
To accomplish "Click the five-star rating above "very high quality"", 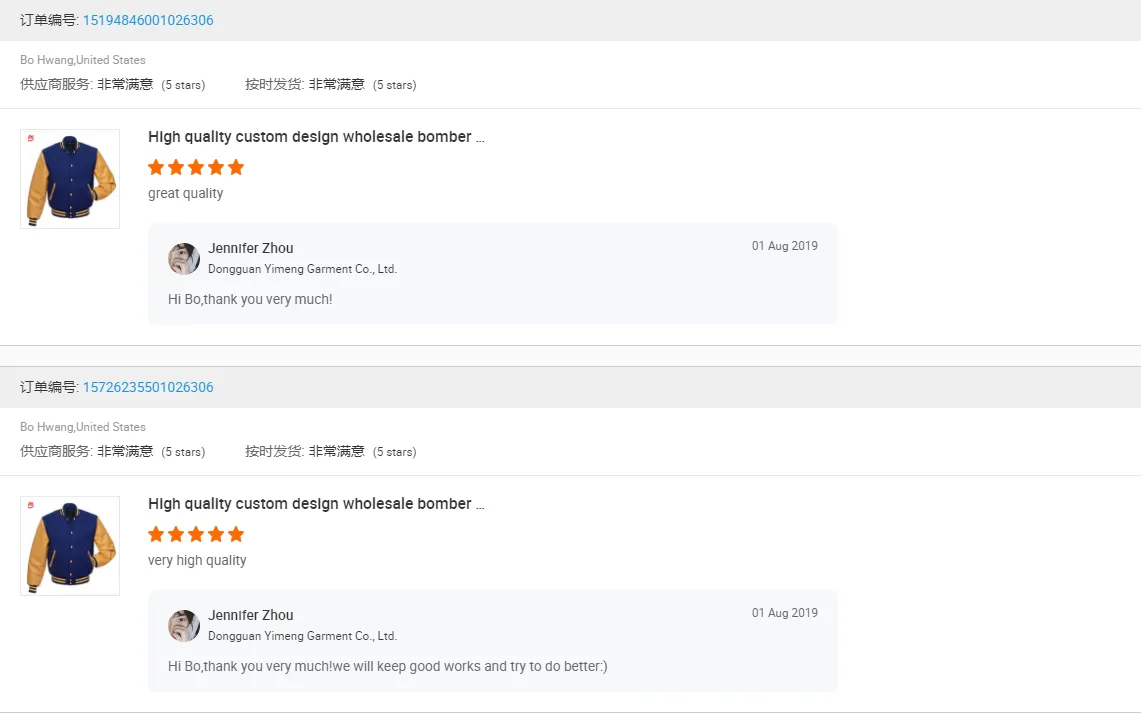I will (196, 534).
